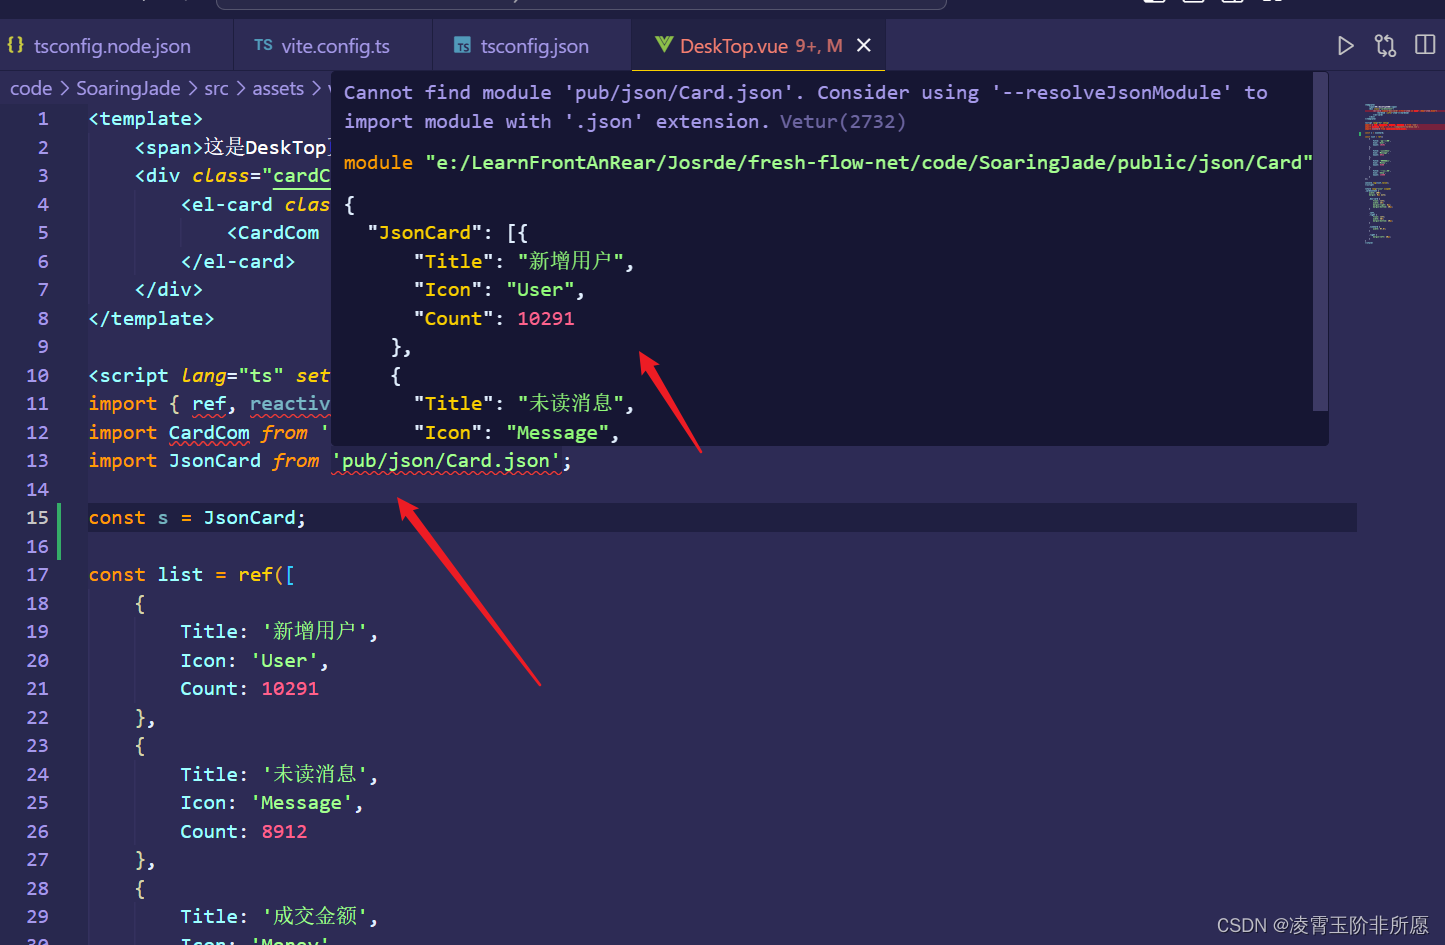Click line number 1 in the gutter
Viewport: 1445px width, 945px height.
click(x=43, y=119)
